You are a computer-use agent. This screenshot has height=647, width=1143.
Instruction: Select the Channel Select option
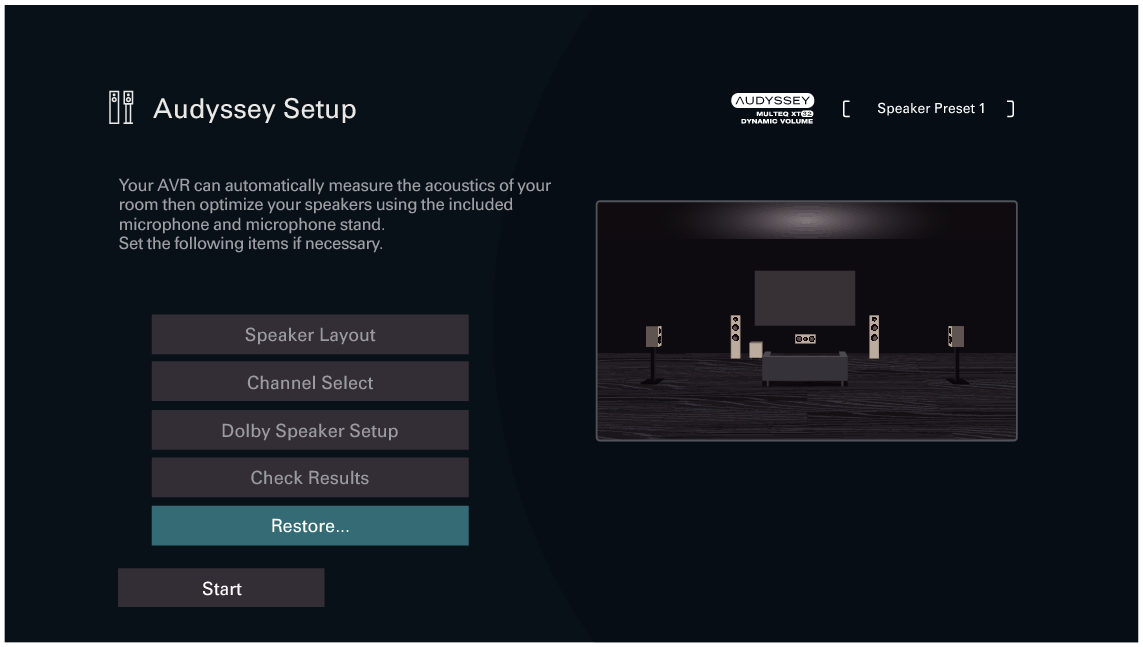[x=310, y=382]
